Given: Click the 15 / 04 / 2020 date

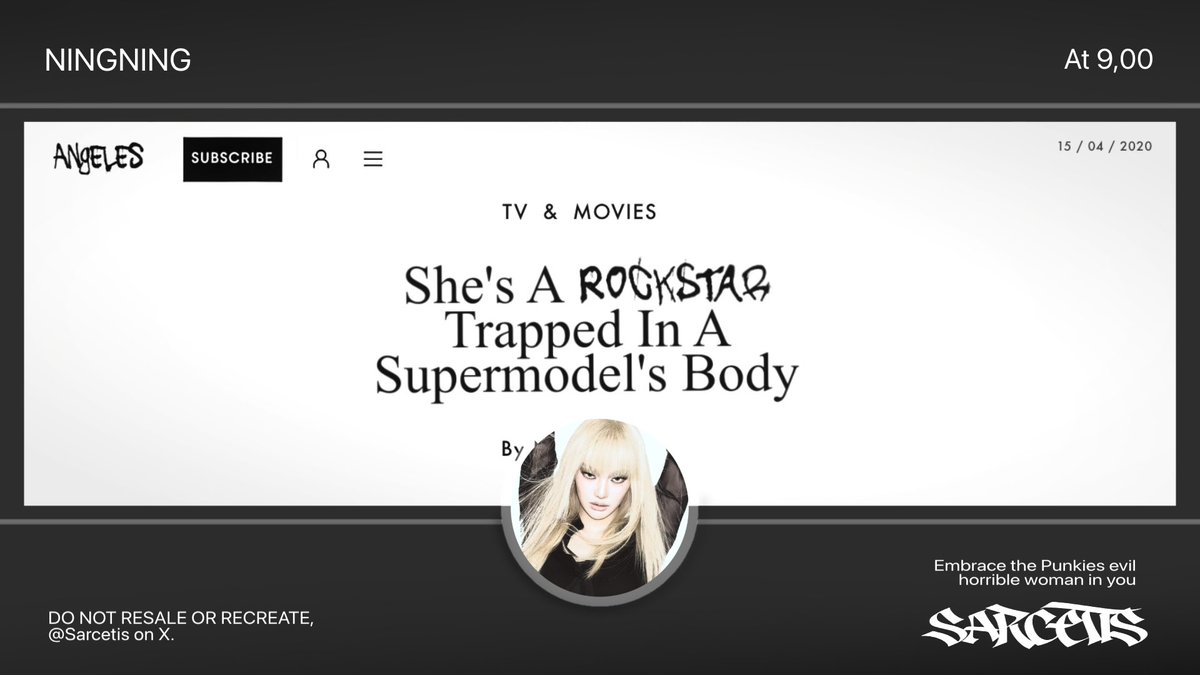Looking at the screenshot, I should [x=1105, y=146].
